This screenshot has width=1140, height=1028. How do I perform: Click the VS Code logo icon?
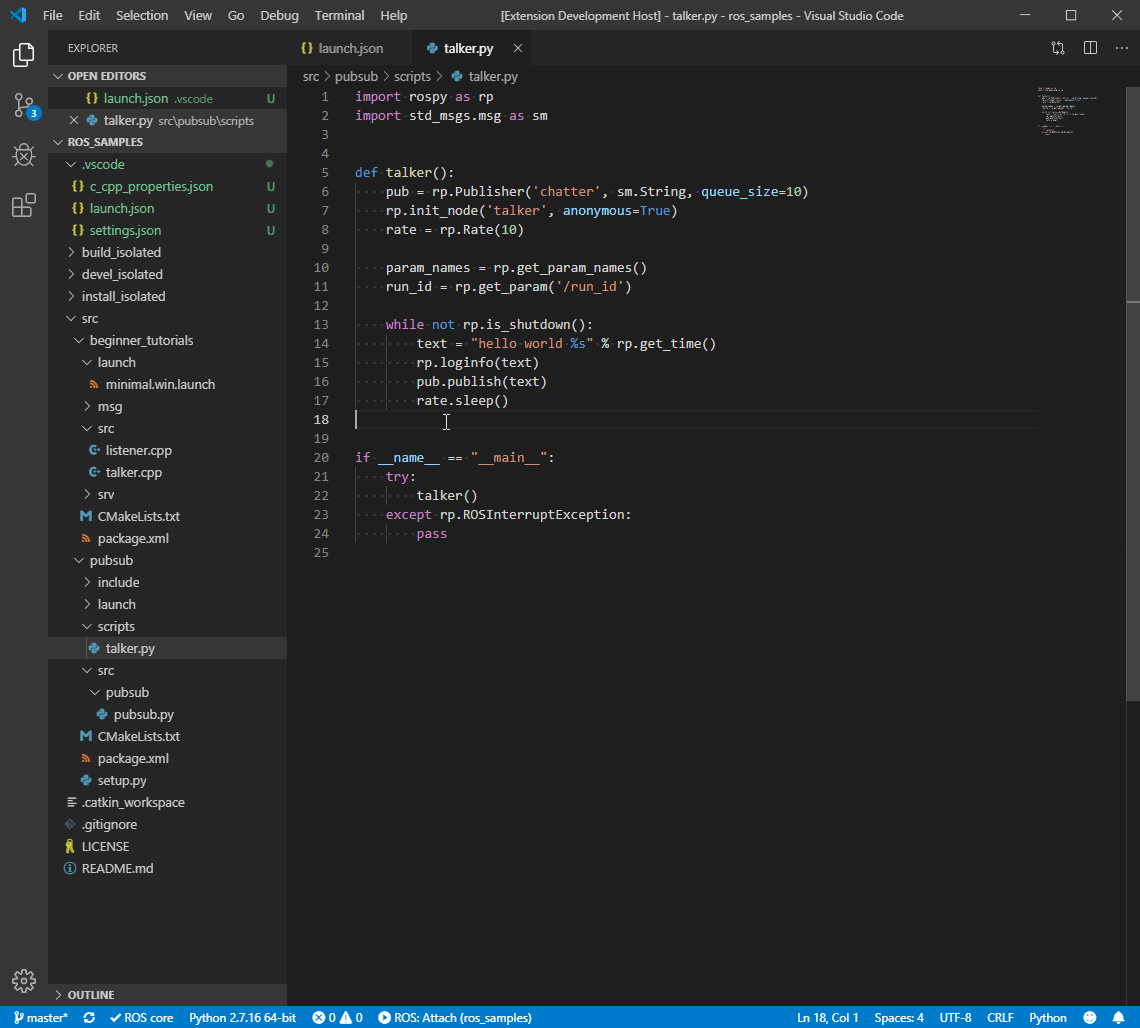[18, 15]
